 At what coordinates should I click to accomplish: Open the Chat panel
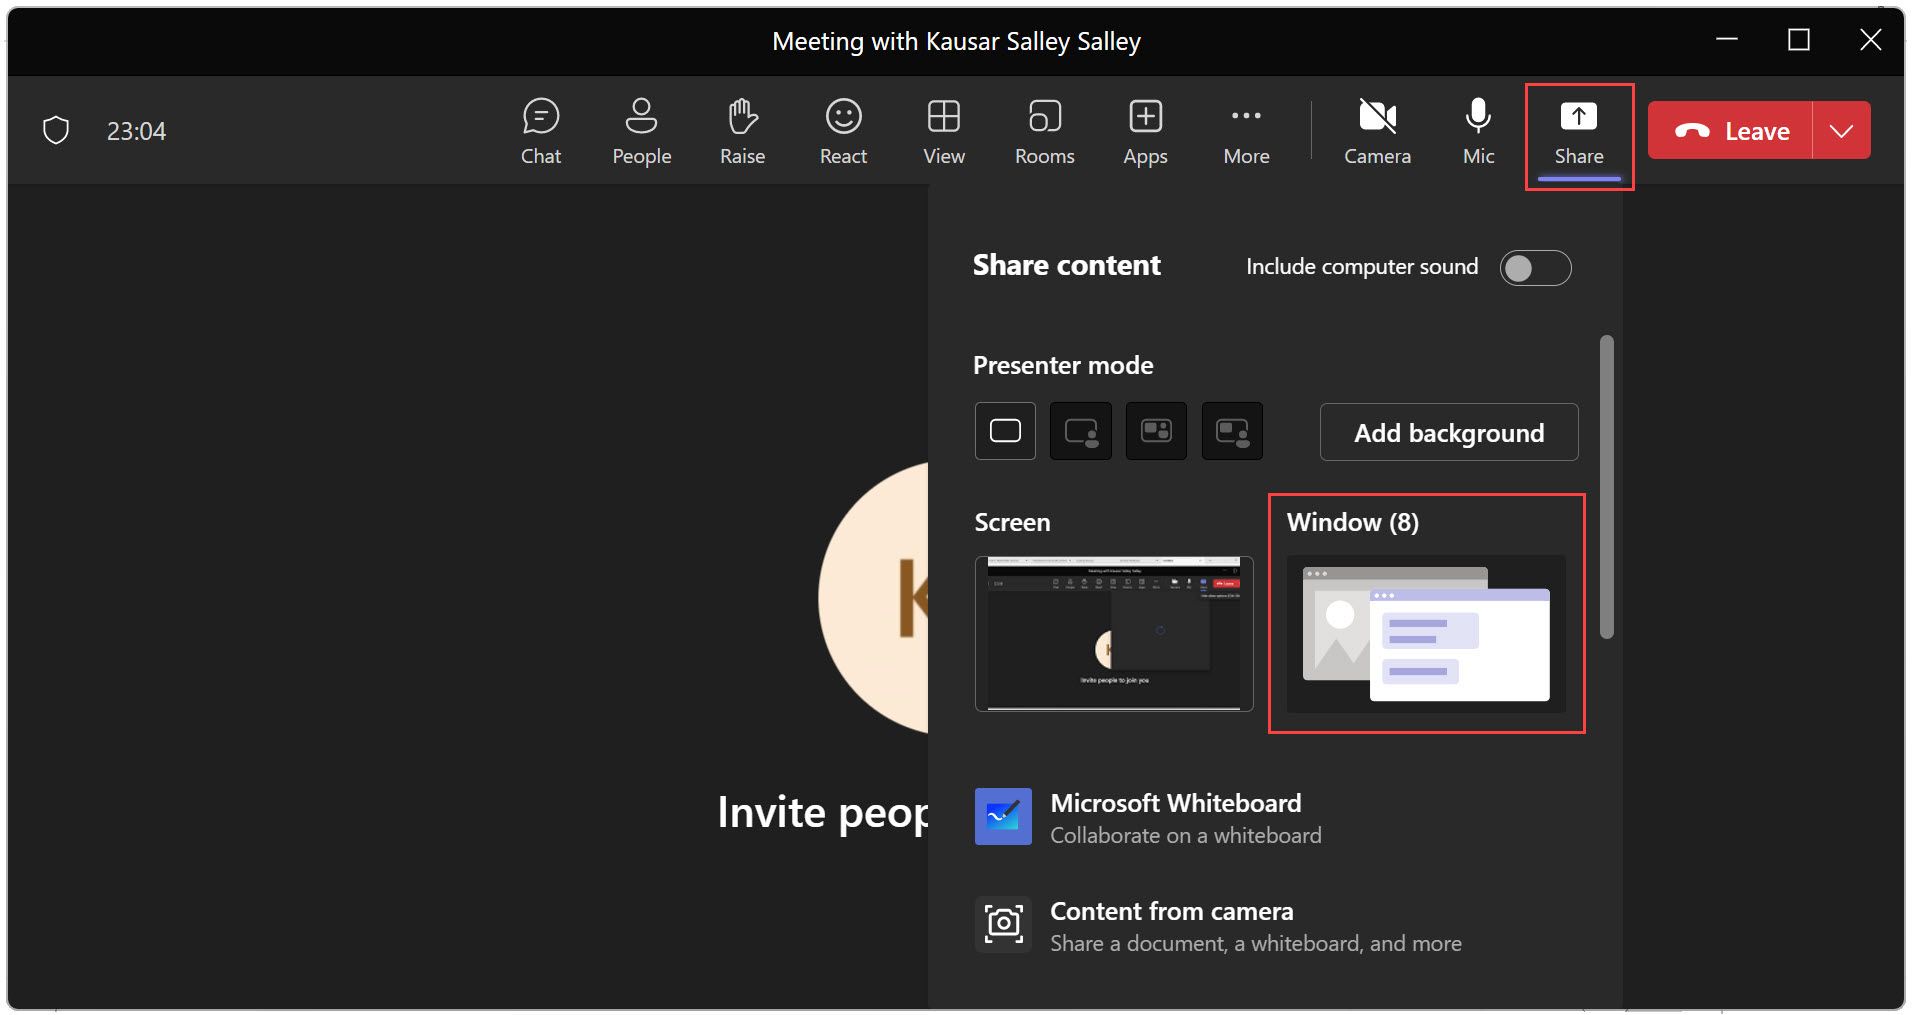[540, 130]
